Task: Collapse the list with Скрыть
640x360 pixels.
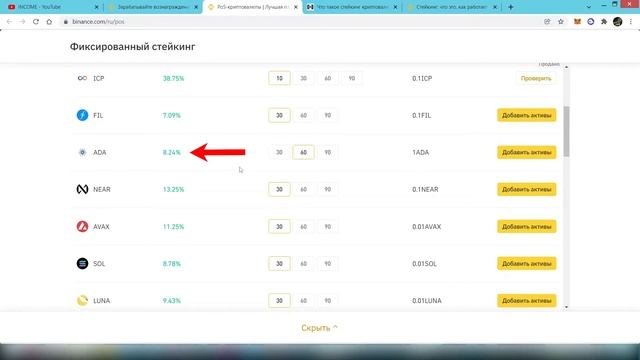Action: tap(319, 328)
